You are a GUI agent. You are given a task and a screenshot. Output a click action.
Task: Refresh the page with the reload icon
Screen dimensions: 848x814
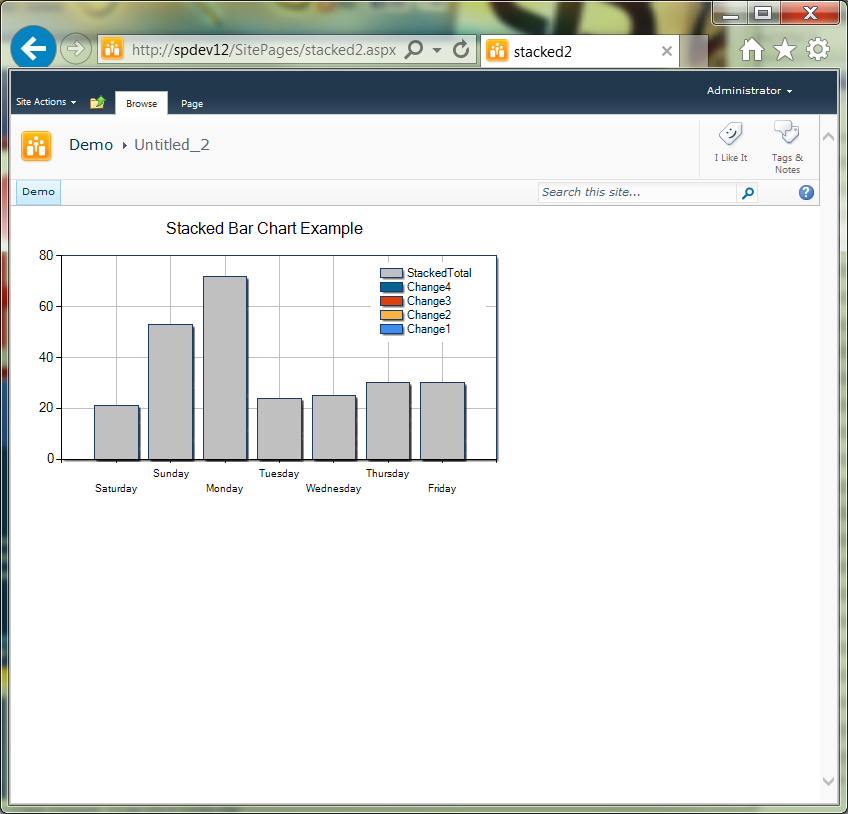(461, 50)
